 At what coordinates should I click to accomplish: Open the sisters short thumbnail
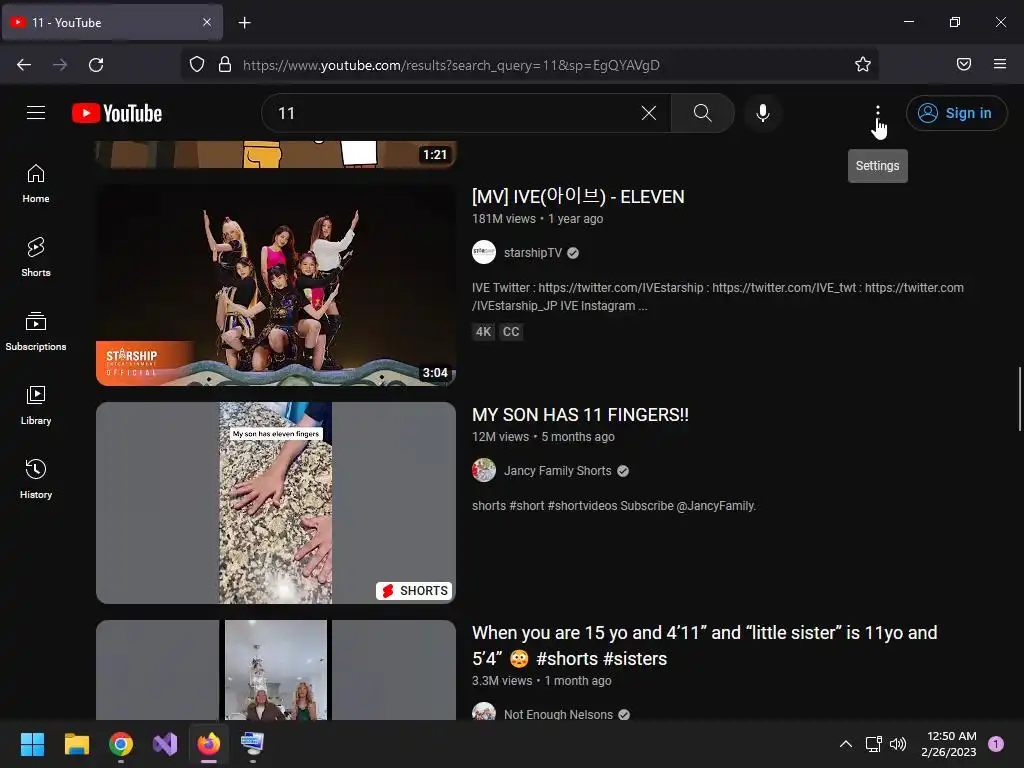click(276, 670)
